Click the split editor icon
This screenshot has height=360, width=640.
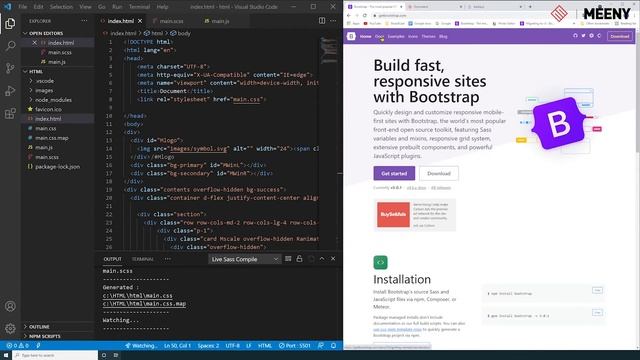(x=322, y=21)
